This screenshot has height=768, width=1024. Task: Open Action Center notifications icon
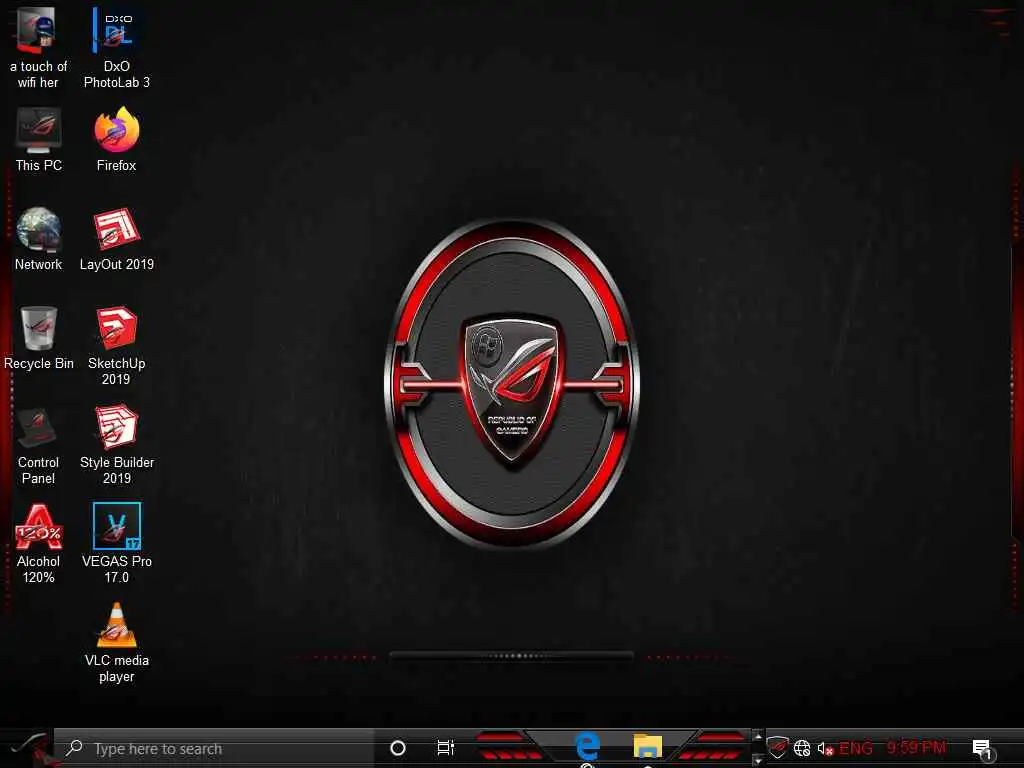[983, 749]
